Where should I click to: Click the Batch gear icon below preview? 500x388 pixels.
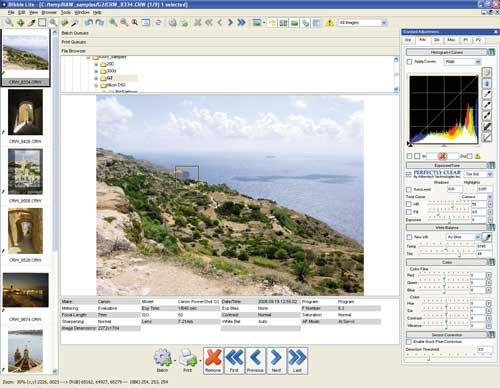162,358
